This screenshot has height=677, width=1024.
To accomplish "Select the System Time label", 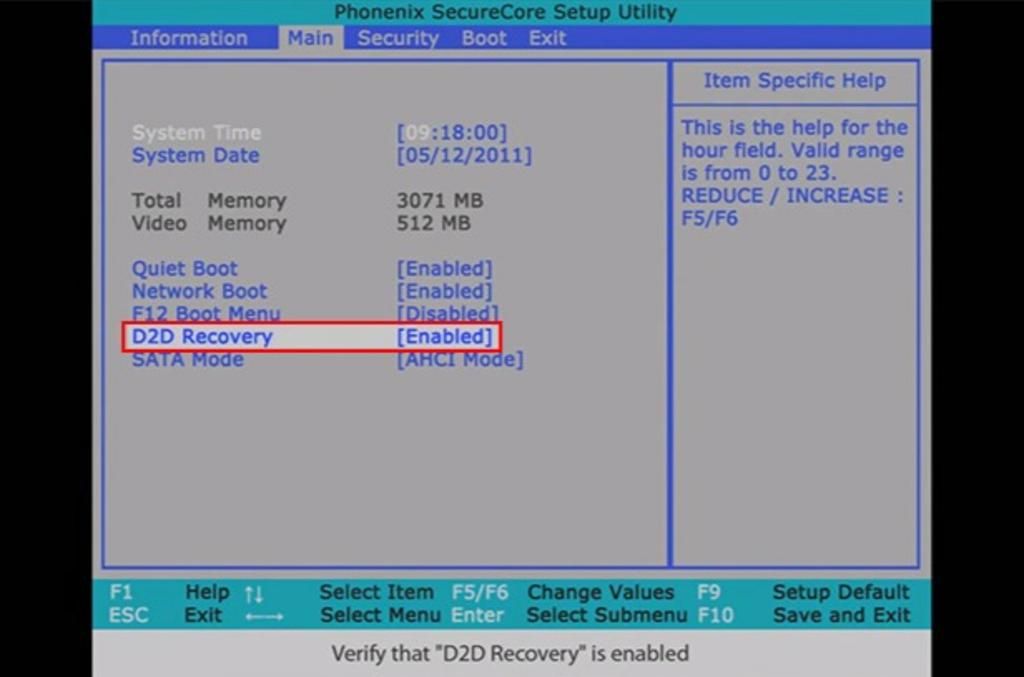I will pos(197,133).
